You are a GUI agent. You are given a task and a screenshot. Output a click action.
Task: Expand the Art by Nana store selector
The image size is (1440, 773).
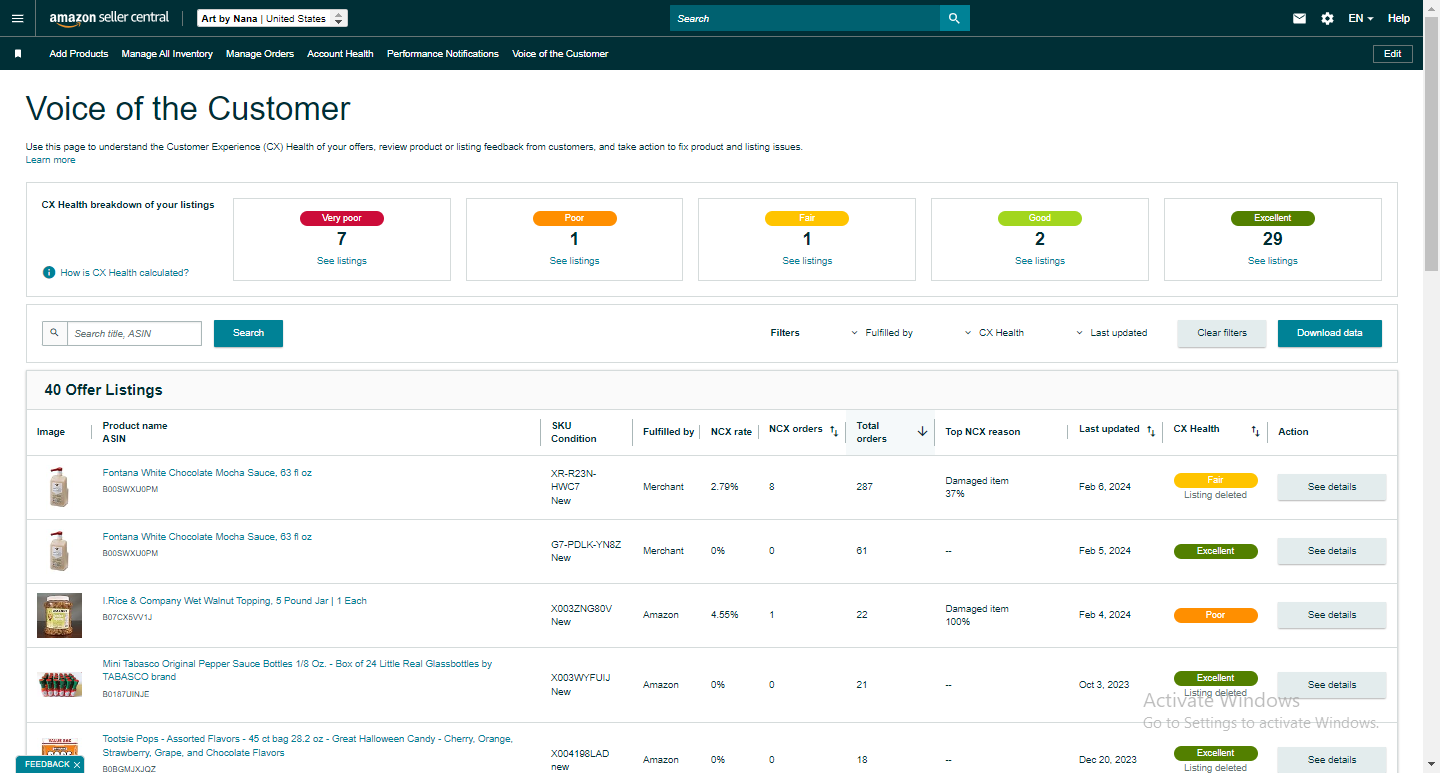(x=273, y=18)
